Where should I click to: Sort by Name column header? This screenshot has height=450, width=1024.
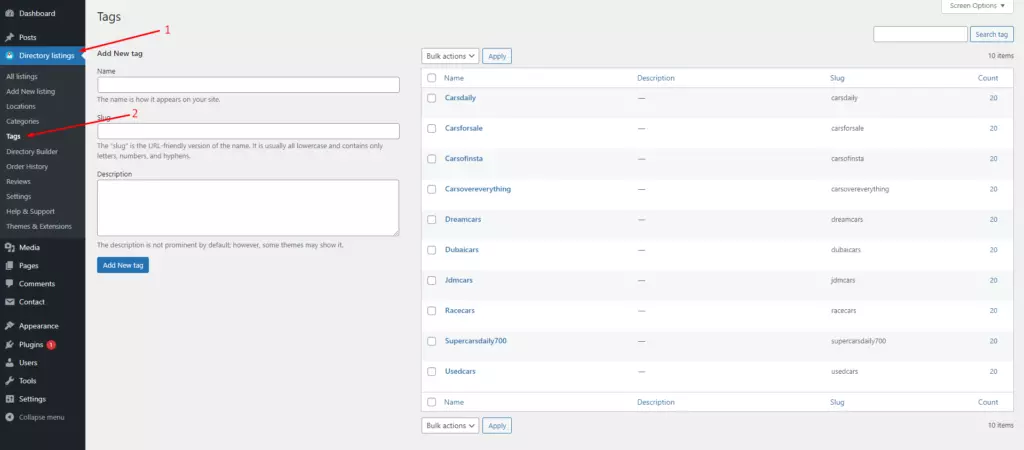454,78
